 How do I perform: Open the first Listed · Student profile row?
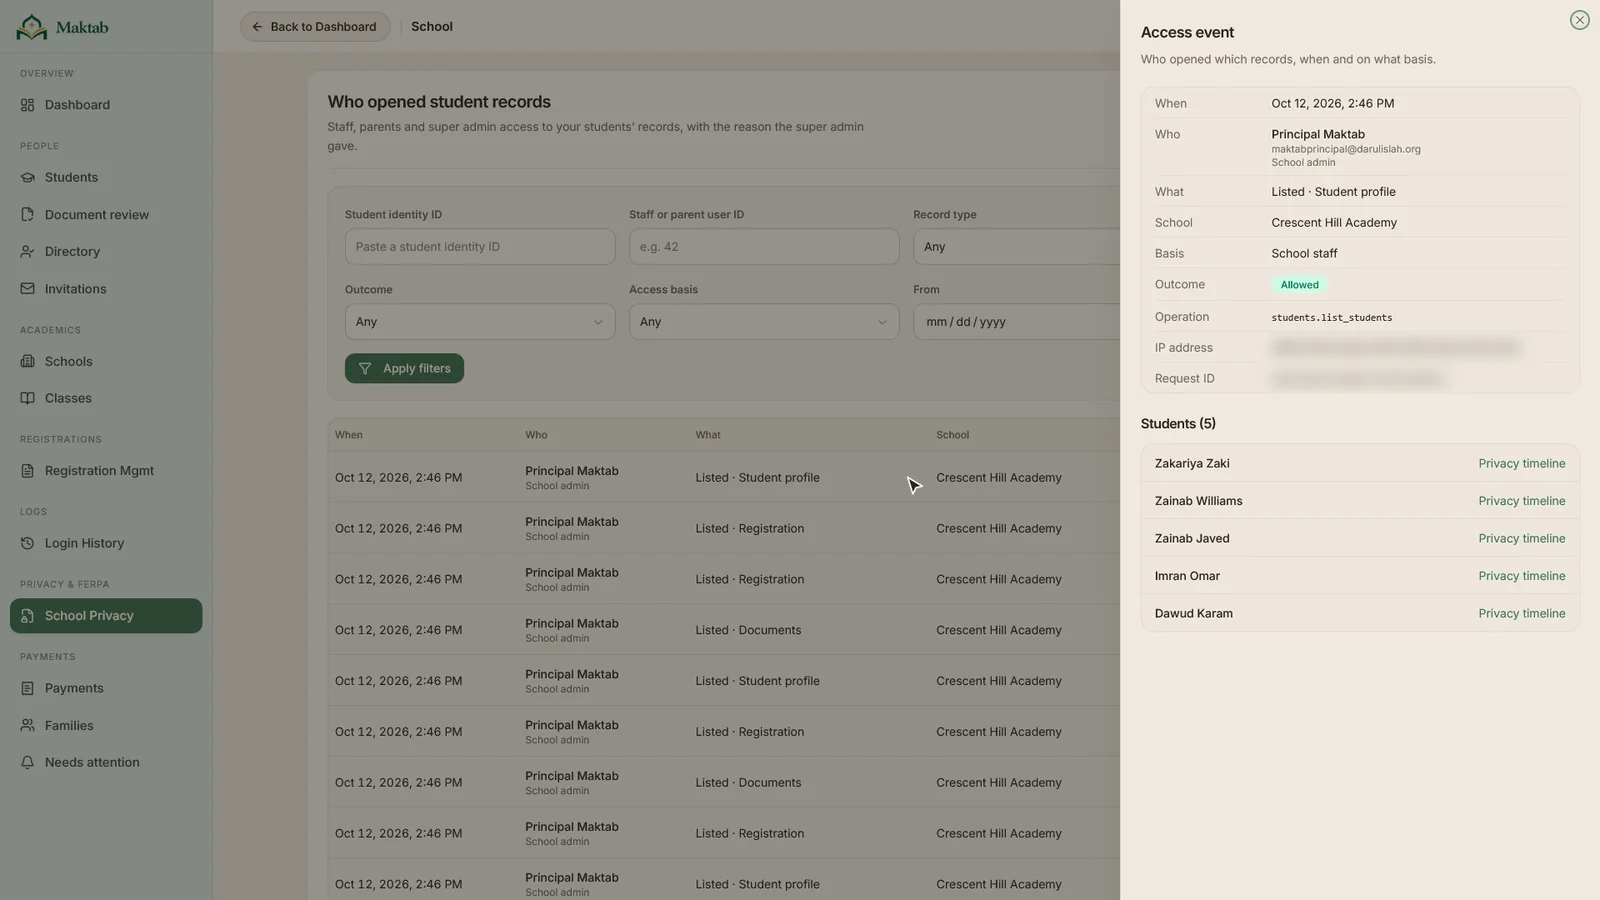pos(724,477)
